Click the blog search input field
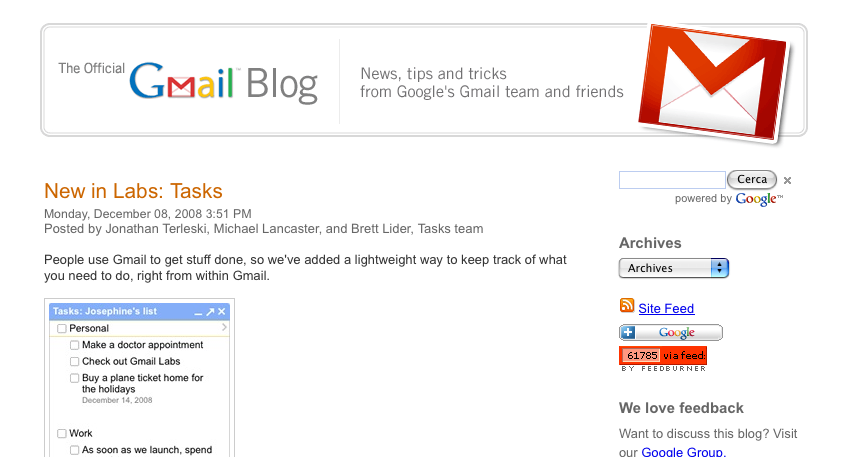This screenshot has width=844, height=457. pos(672,180)
